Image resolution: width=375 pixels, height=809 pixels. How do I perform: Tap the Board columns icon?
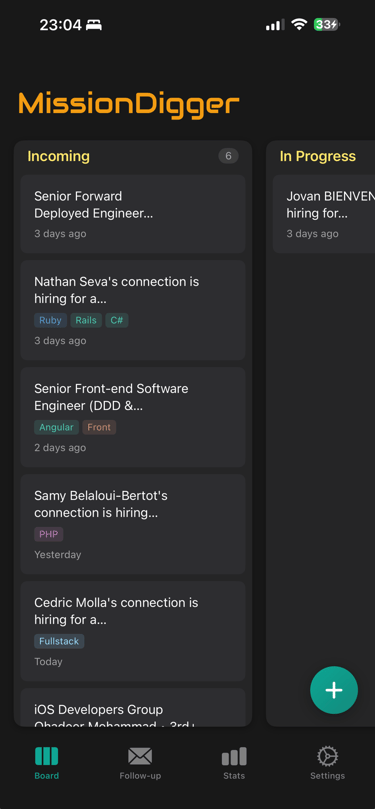46,756
